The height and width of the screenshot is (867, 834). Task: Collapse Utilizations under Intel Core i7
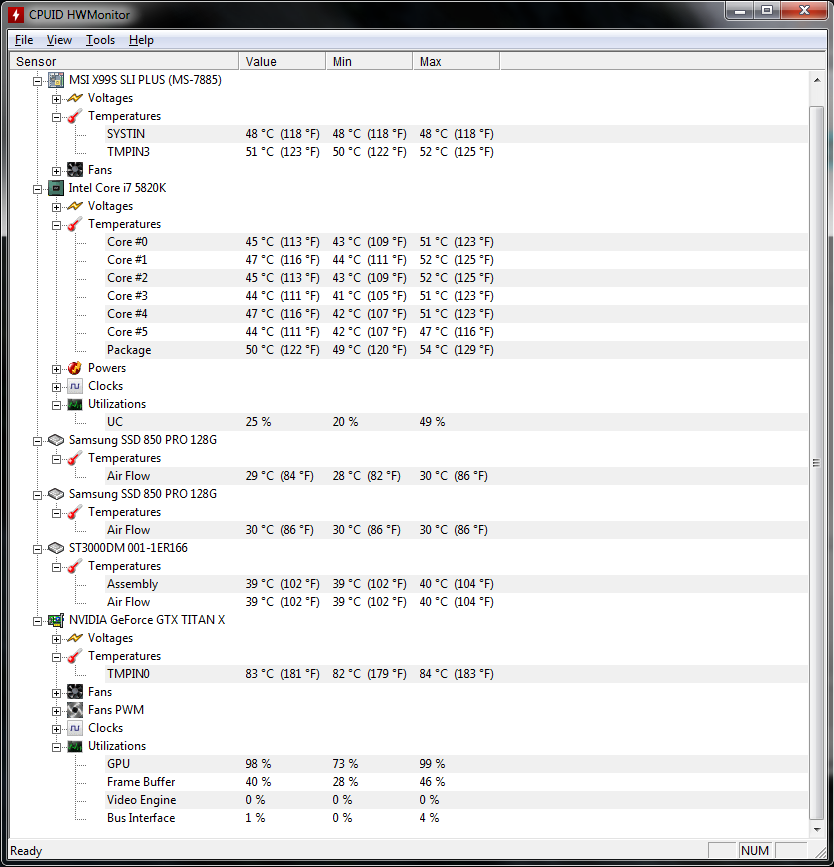coord(56,405)
